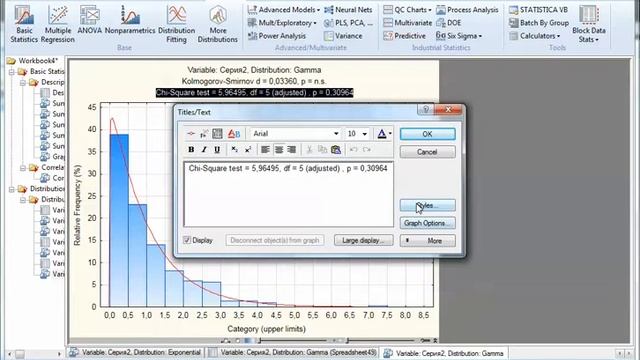Apply italic formatting in Titles/Text dialog
Screen dimensions: 640x360
[204, 150]
